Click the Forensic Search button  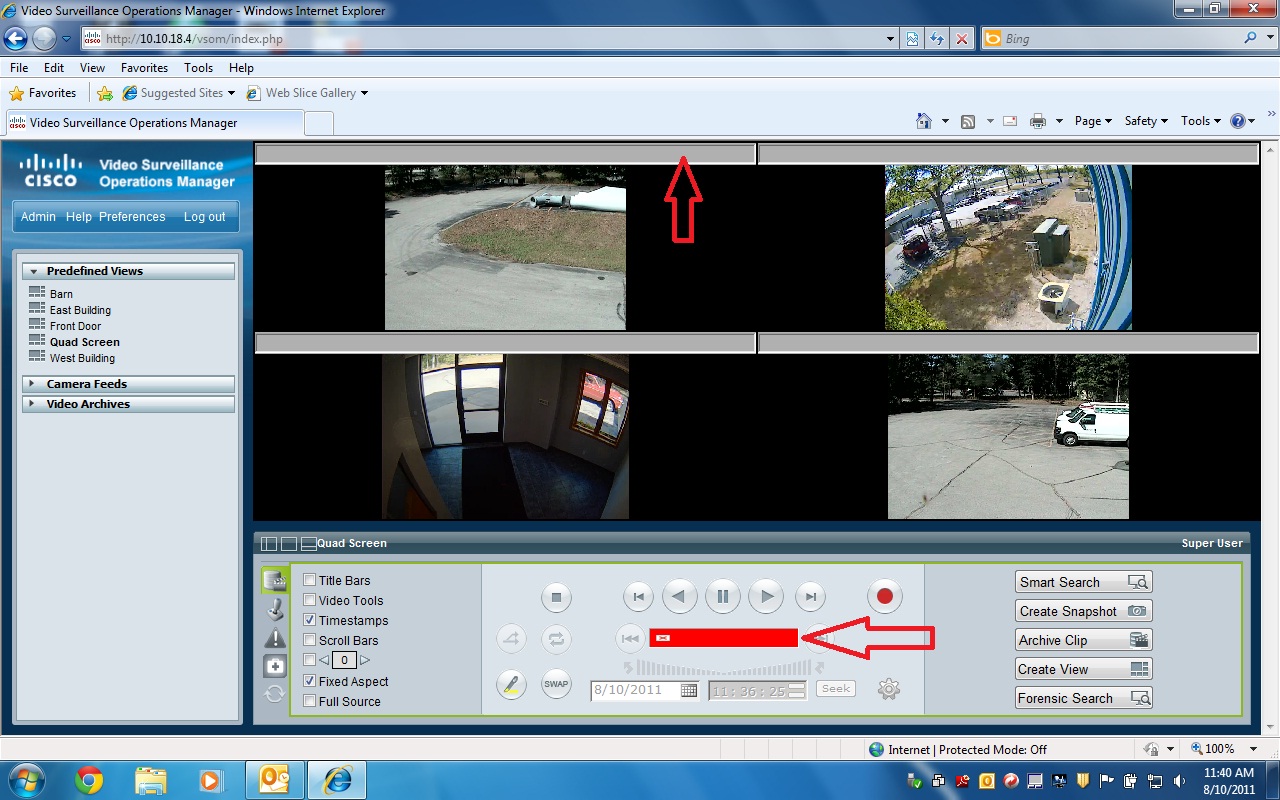click(1084, 698)
